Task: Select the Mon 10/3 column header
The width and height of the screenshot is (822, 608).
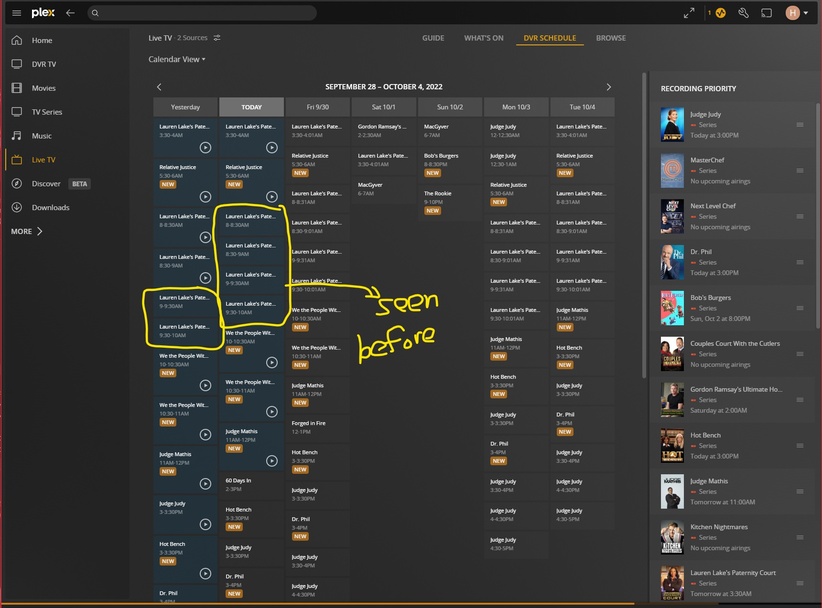Action: 516,107
